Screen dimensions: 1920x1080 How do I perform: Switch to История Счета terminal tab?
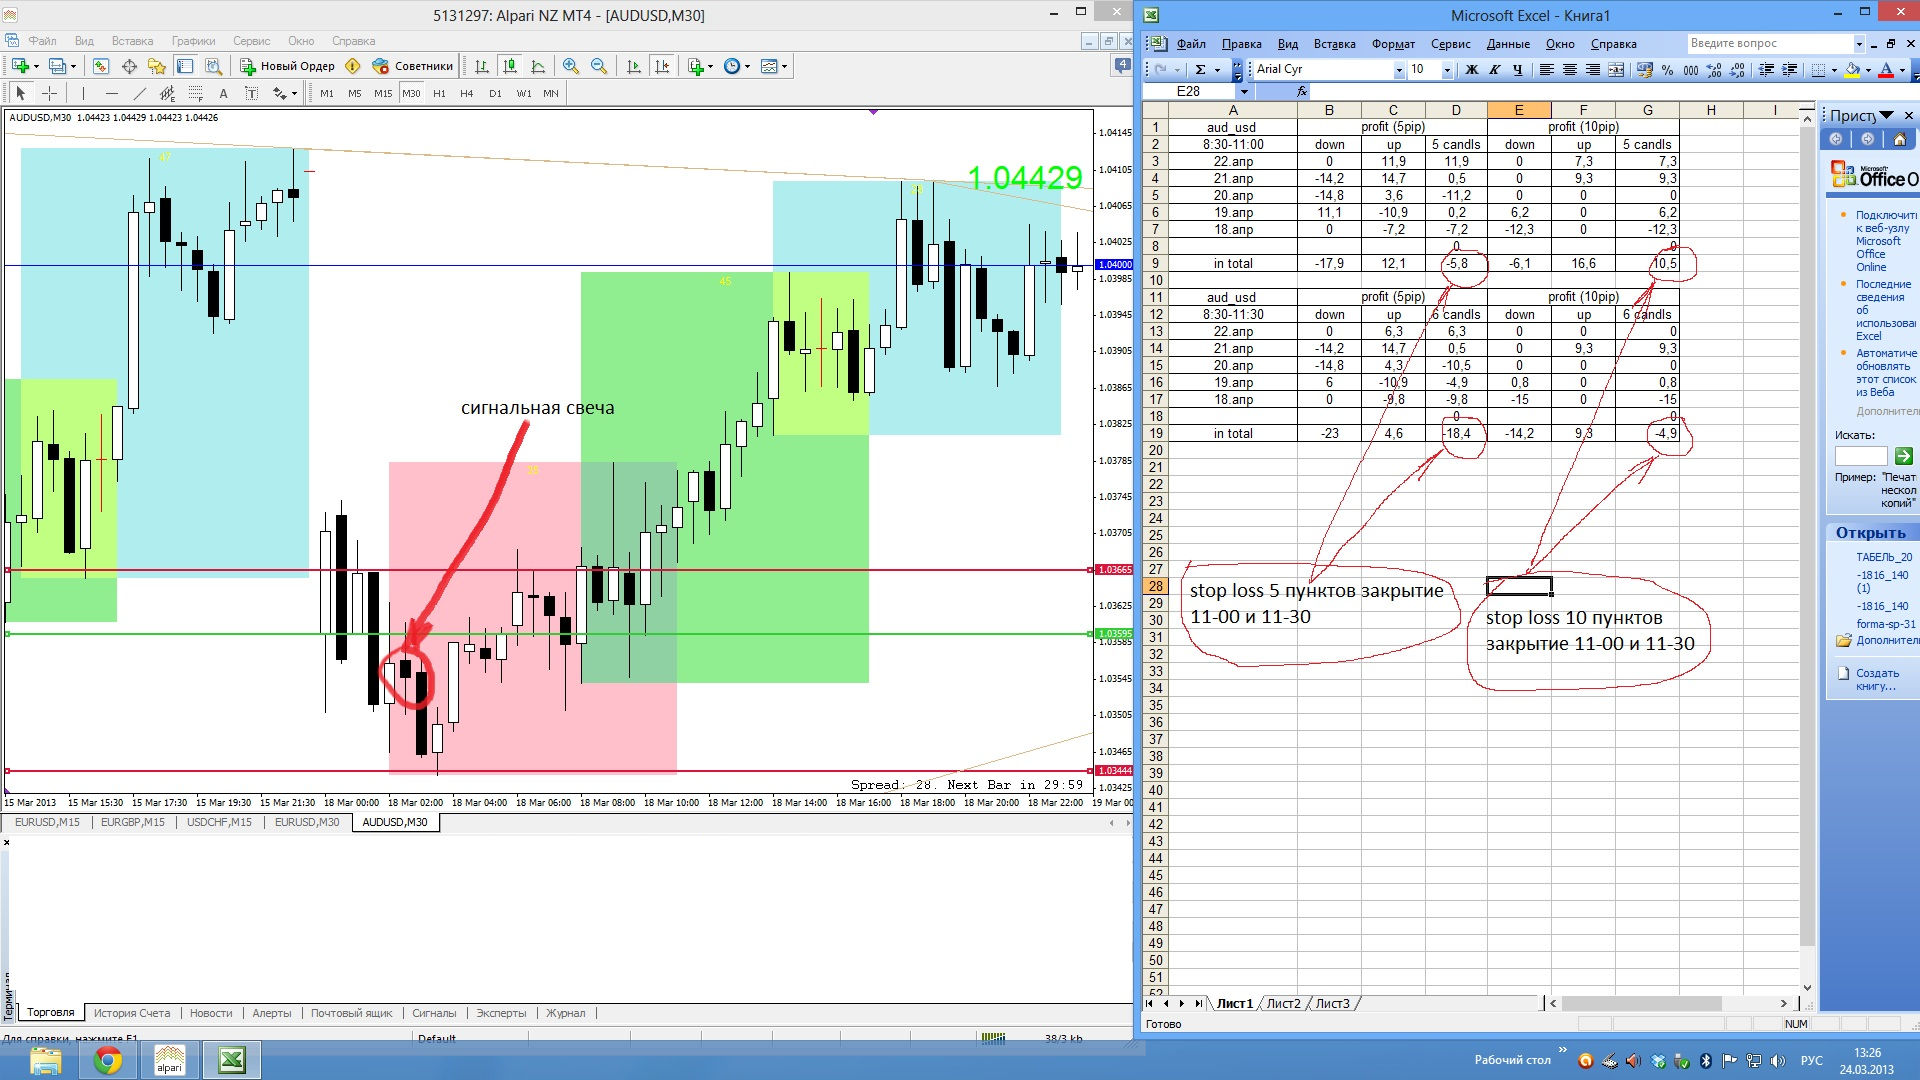click(x=132, y=1013)
